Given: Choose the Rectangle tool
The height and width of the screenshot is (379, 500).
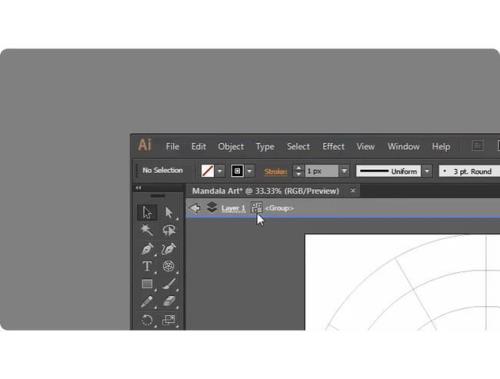Looking at the screenshot, I should tap(147, 284).
